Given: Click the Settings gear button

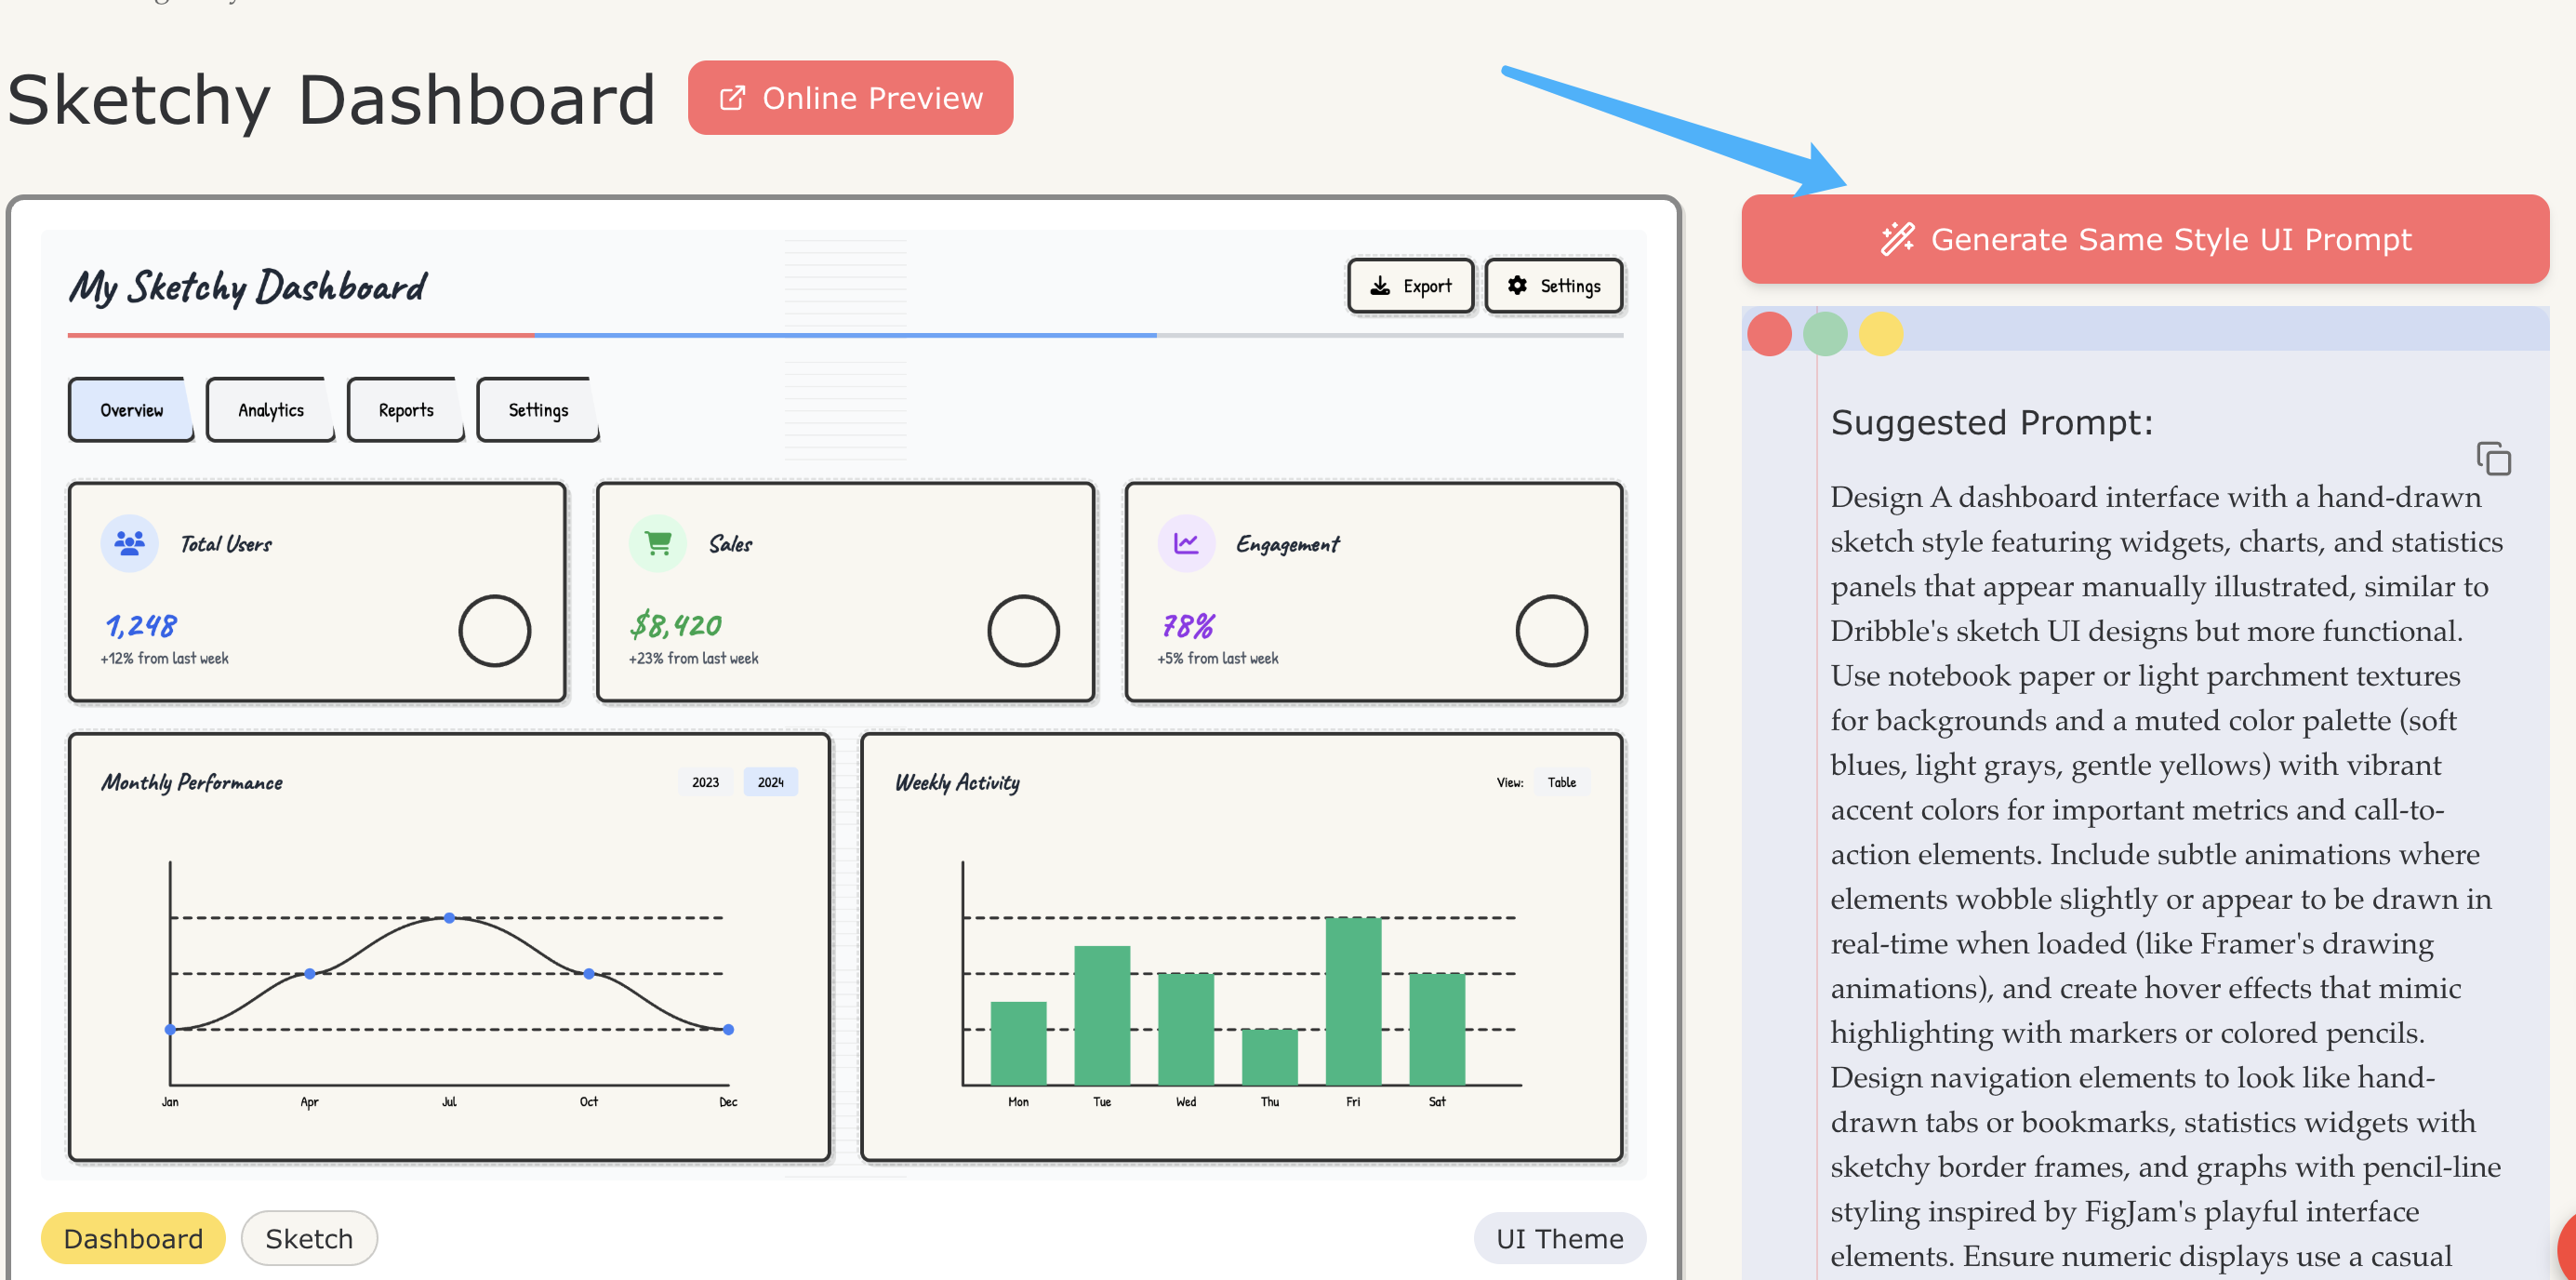Looking at the screenshot, I should click(x=1553, y=286).
